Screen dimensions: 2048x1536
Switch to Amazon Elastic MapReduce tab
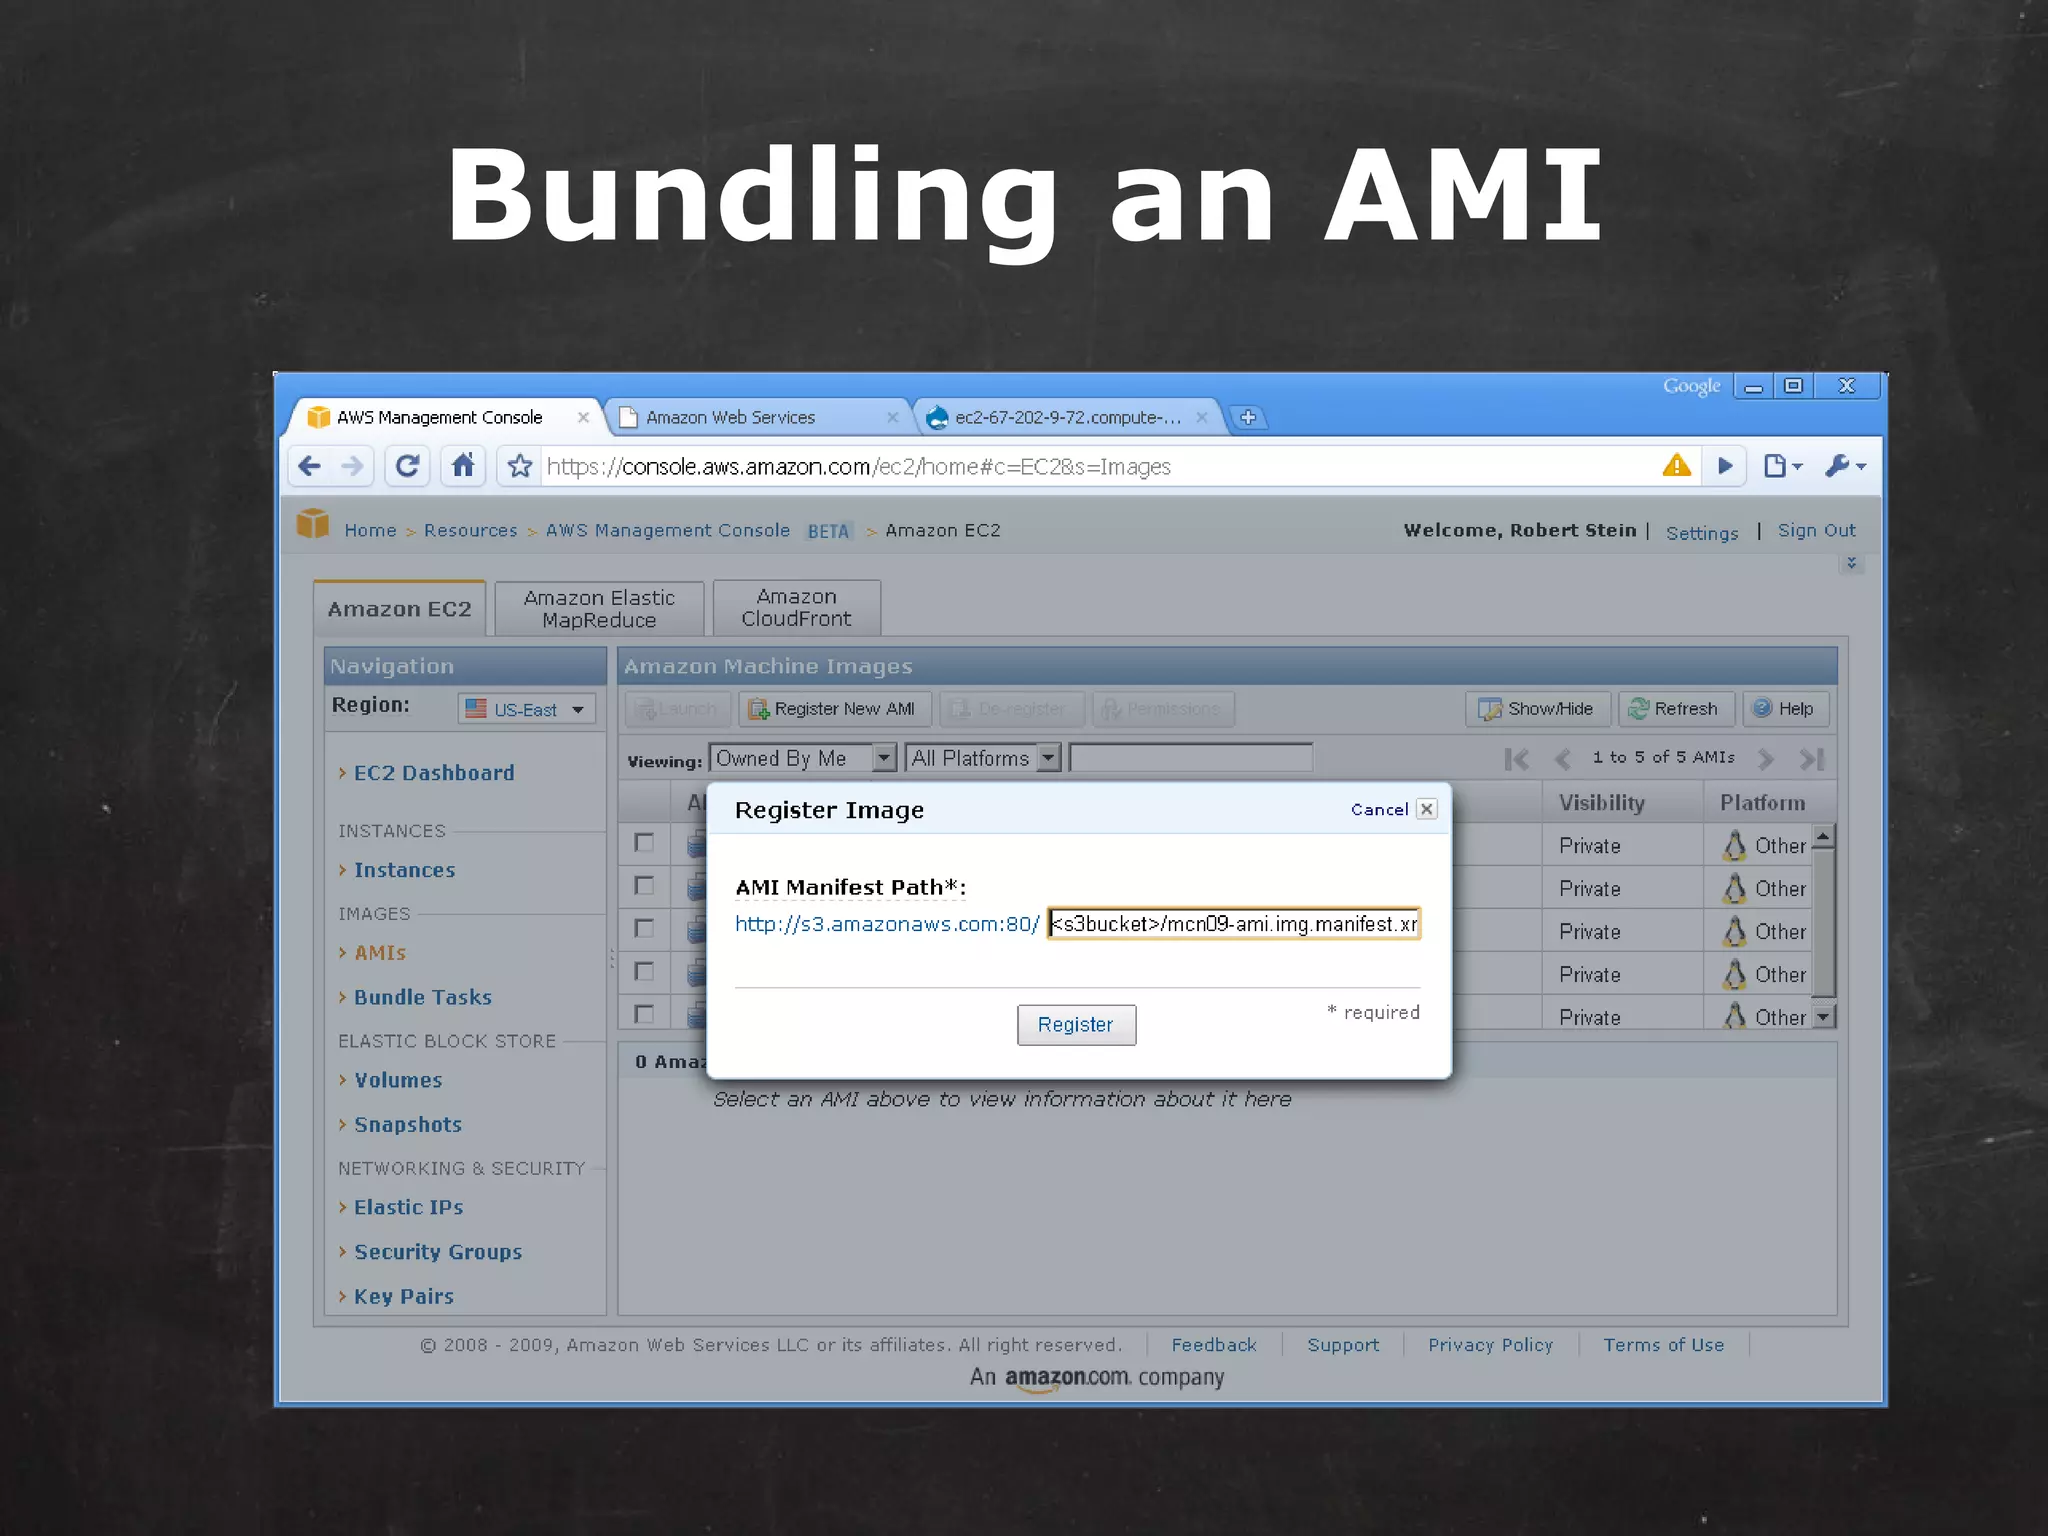(x=599, y=608)
